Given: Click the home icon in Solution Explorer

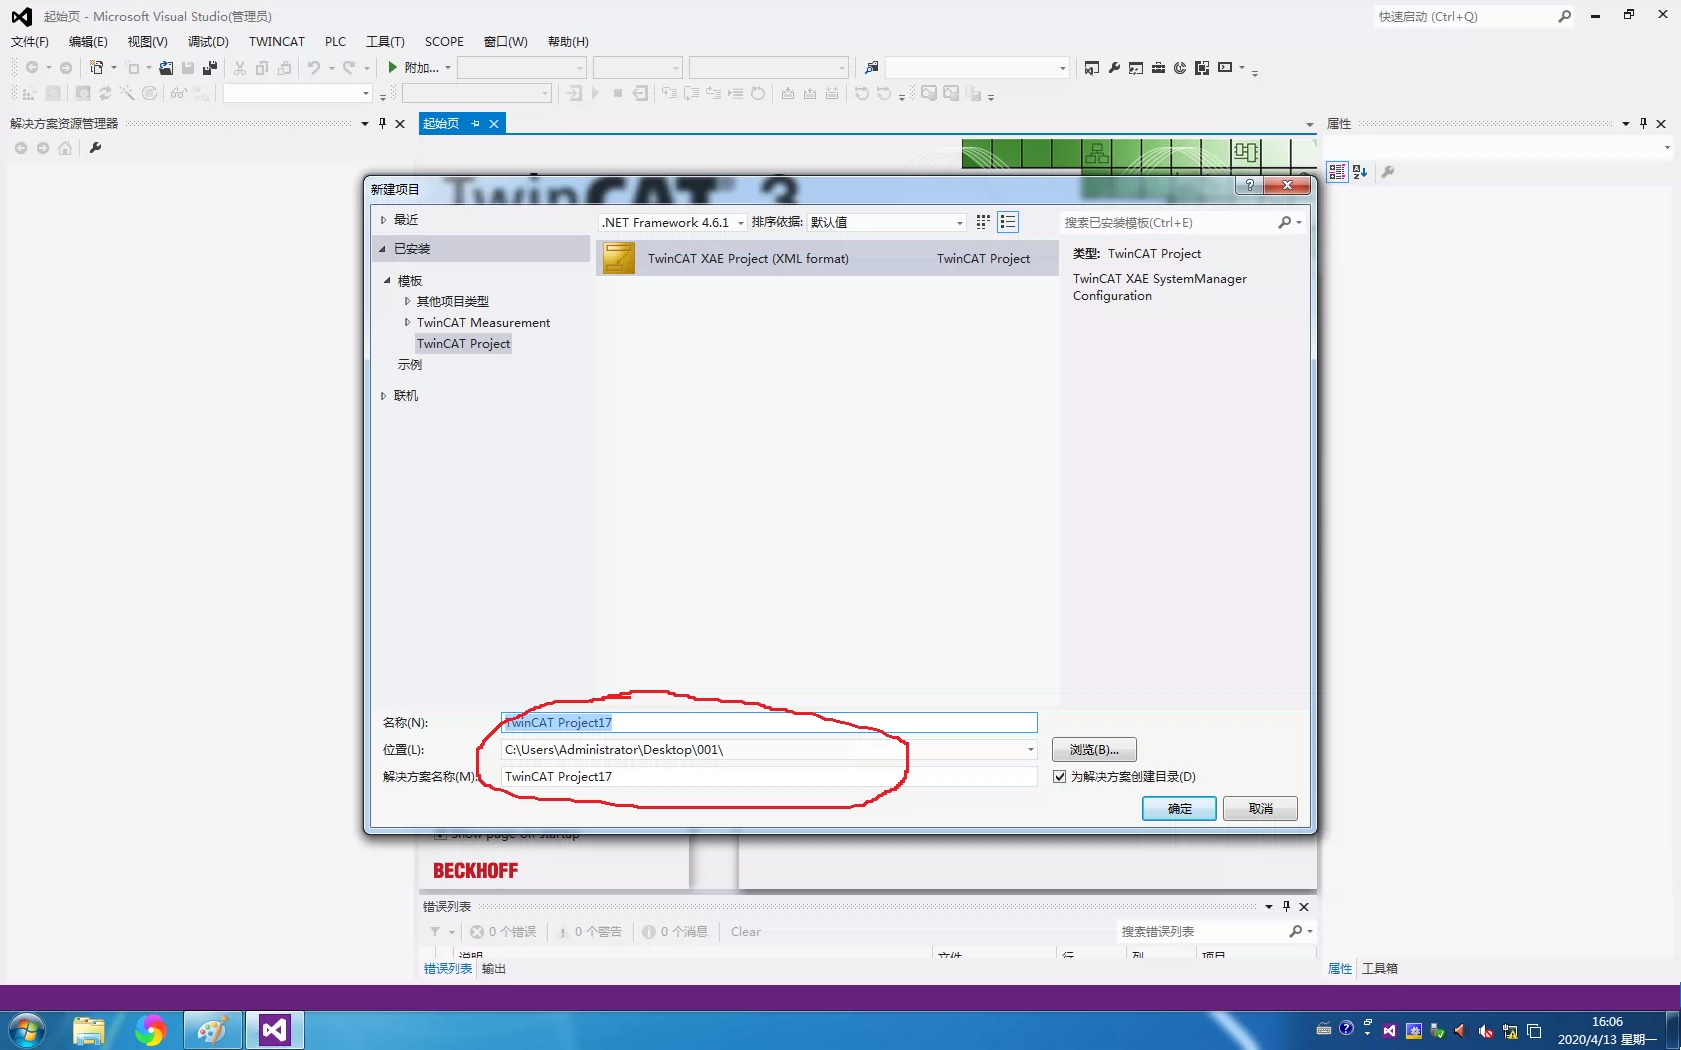Looking at the screenshot, I should [x=65, y=148].
